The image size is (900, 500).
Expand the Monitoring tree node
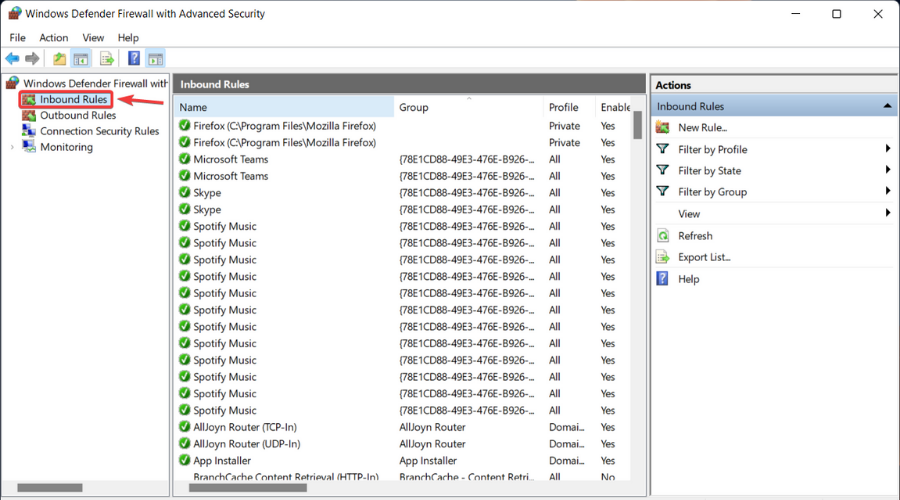click(12, 148)
